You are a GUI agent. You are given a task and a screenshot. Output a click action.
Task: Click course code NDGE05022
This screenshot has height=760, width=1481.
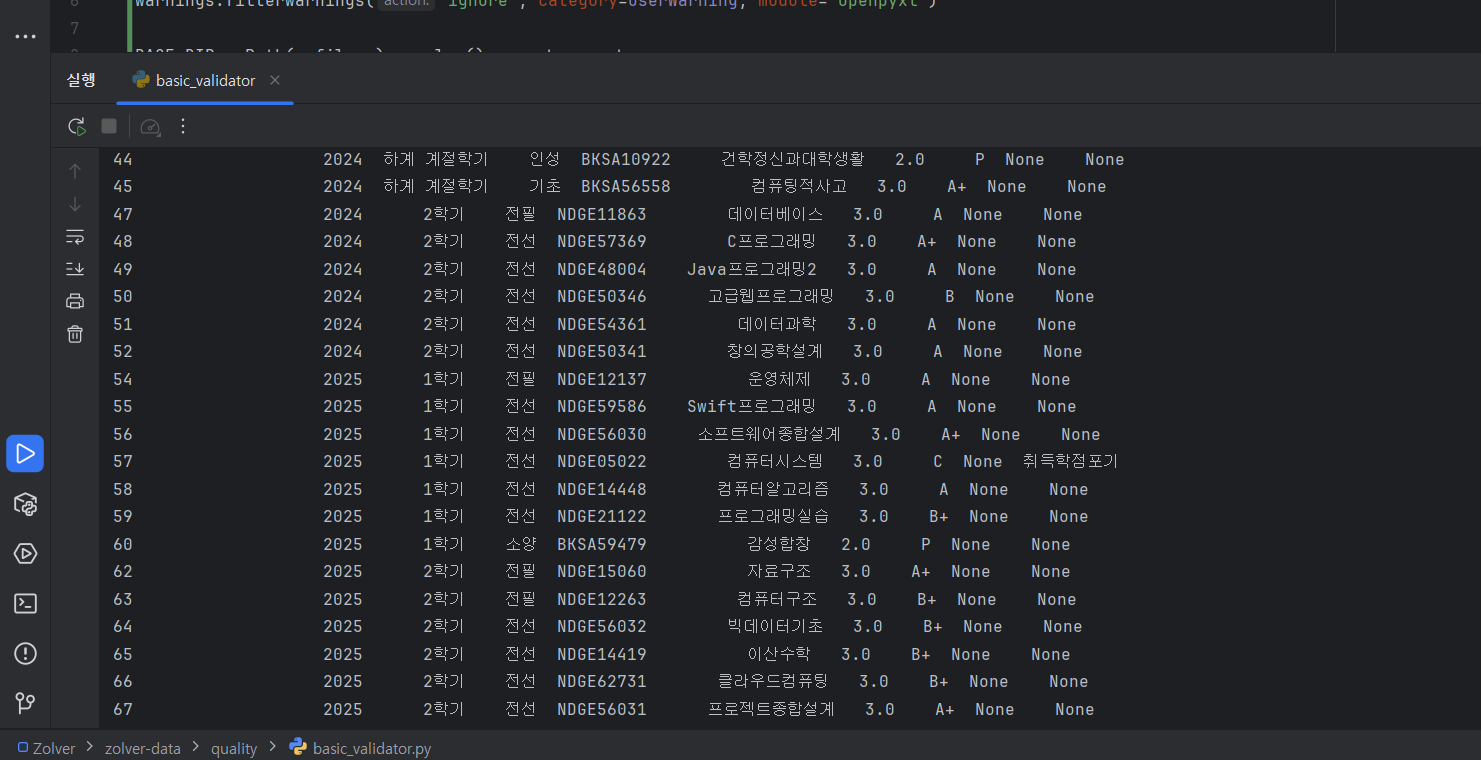pyautogui.click(x=602, y=462)
